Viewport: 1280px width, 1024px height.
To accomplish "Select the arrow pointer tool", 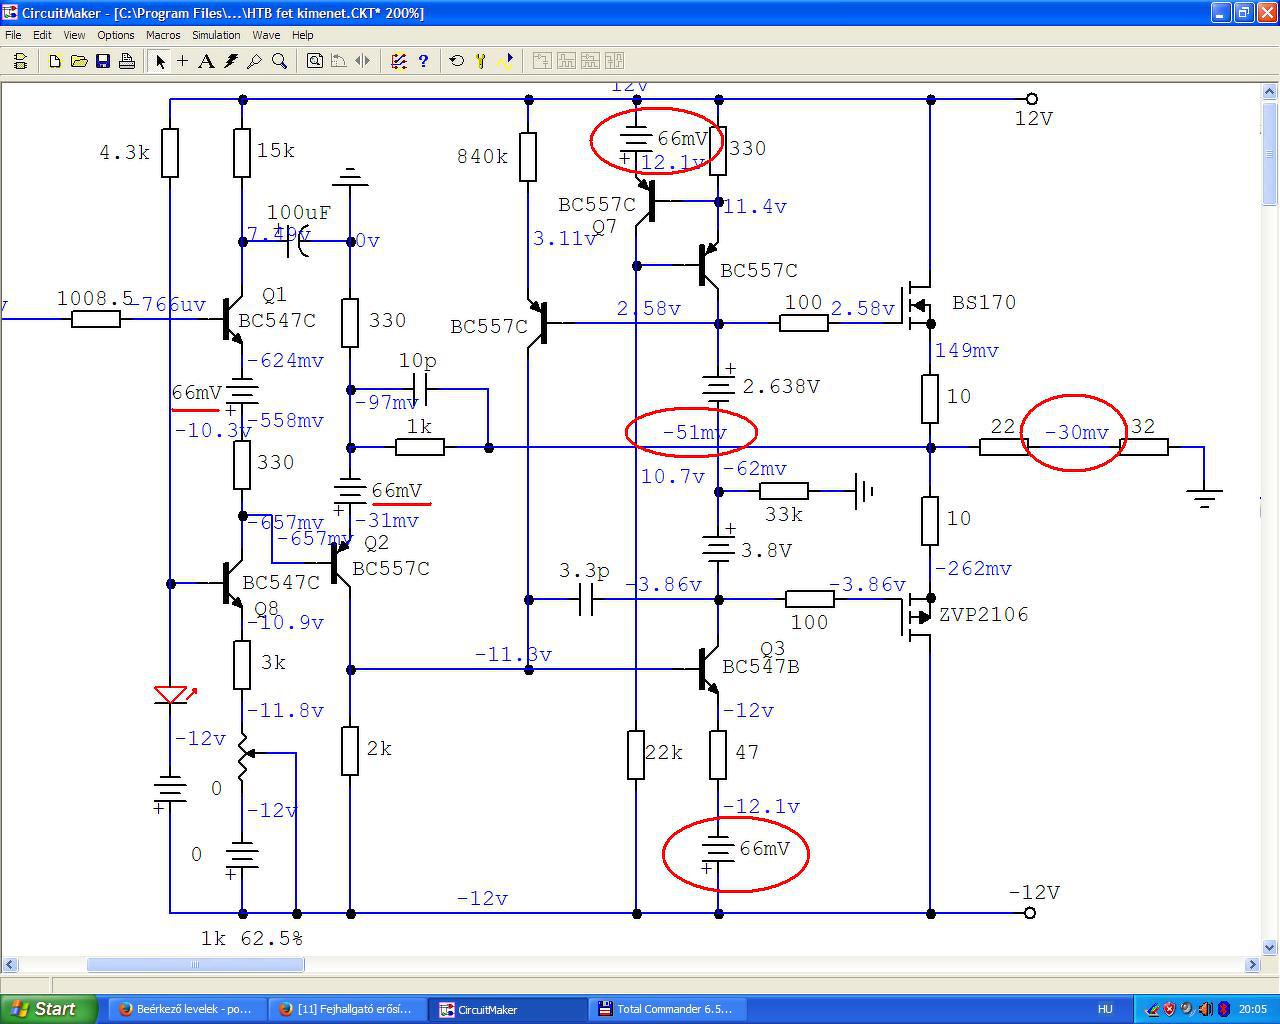I will click(159, 61).
